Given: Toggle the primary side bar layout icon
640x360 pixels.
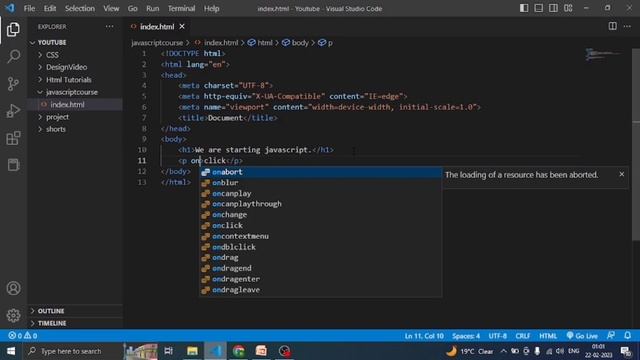Looking at the screenshot, I should click(x=524, y=8).
